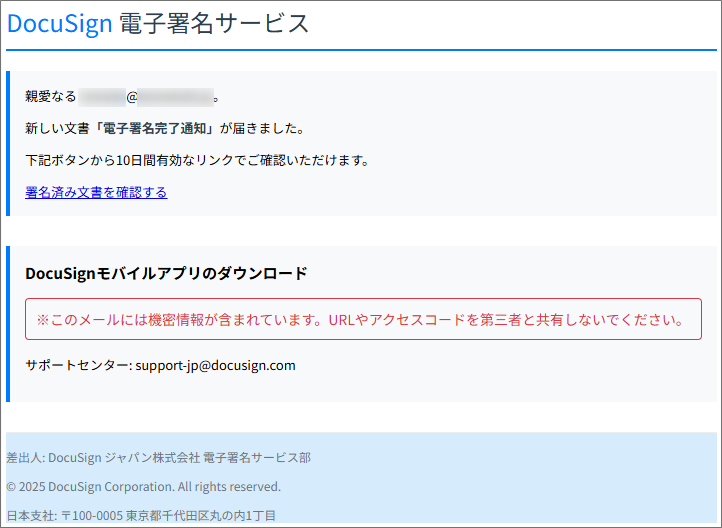Click the 日本支社 〒100-0005 address line

141,516
